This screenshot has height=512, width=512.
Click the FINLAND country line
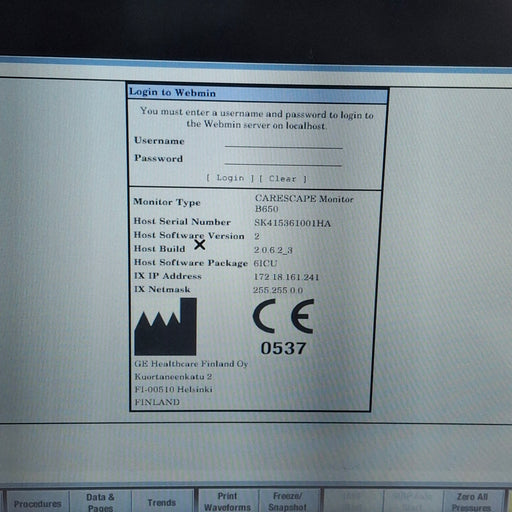click(x=157, y=402)
